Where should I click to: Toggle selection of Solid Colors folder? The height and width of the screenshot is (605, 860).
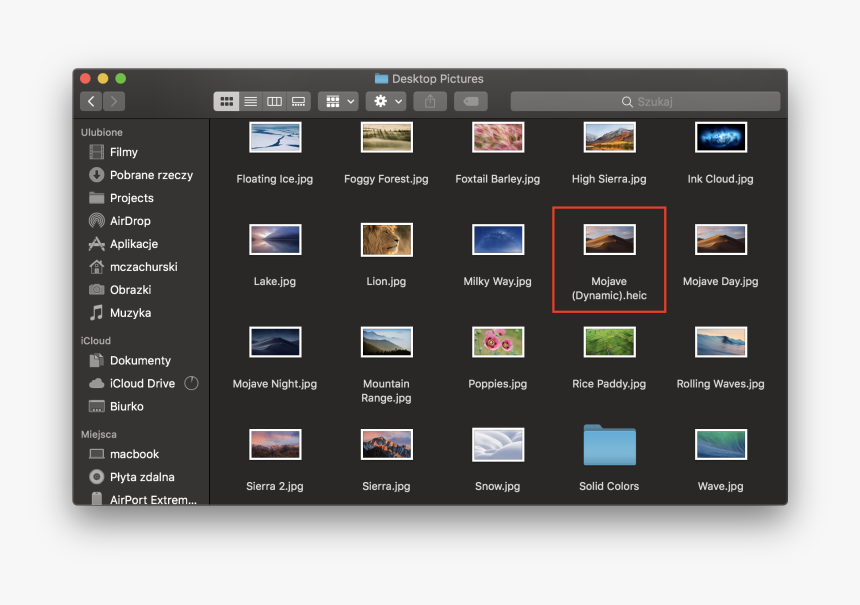[x=609, y=444]
